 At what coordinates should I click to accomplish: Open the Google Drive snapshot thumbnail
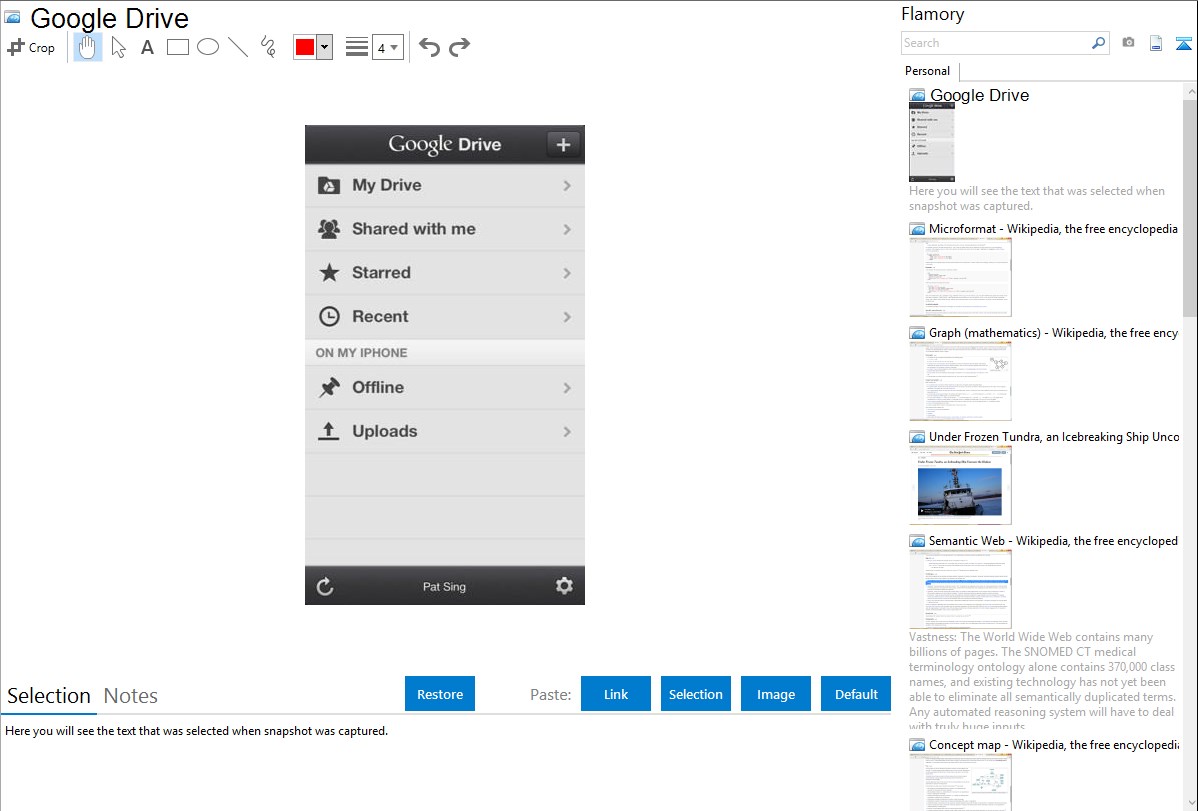(x=931, y=142)
